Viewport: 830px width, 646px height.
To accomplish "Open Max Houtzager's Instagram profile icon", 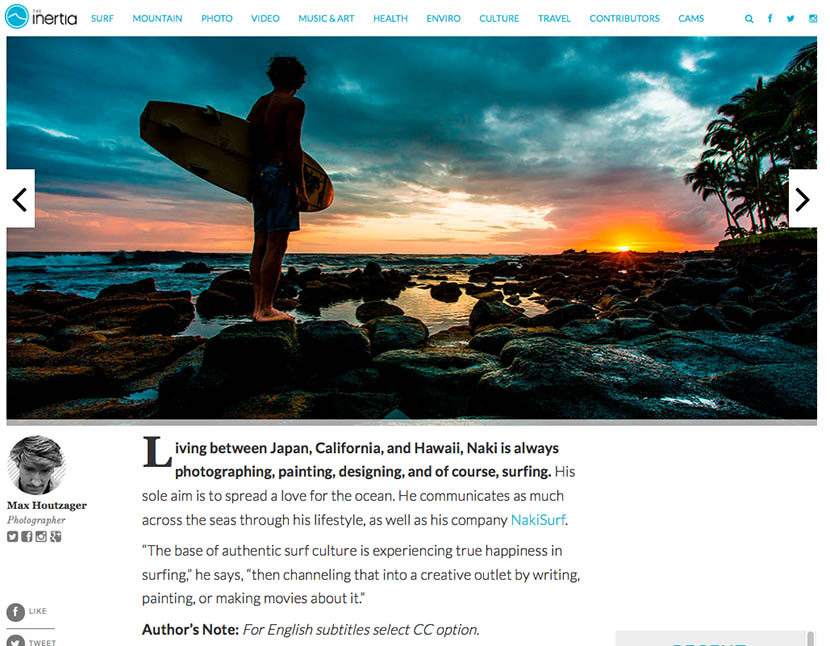I will point(41,536).
